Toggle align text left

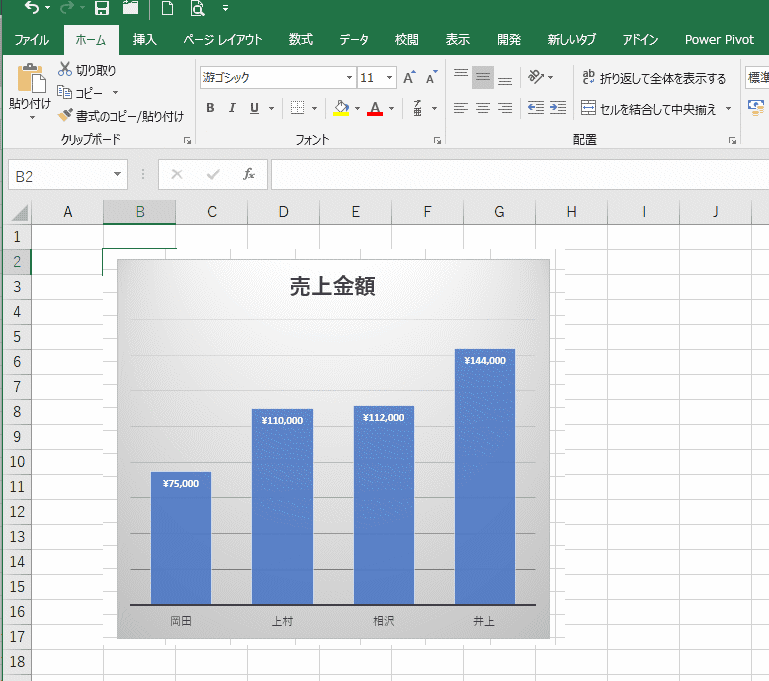(461, 108)
